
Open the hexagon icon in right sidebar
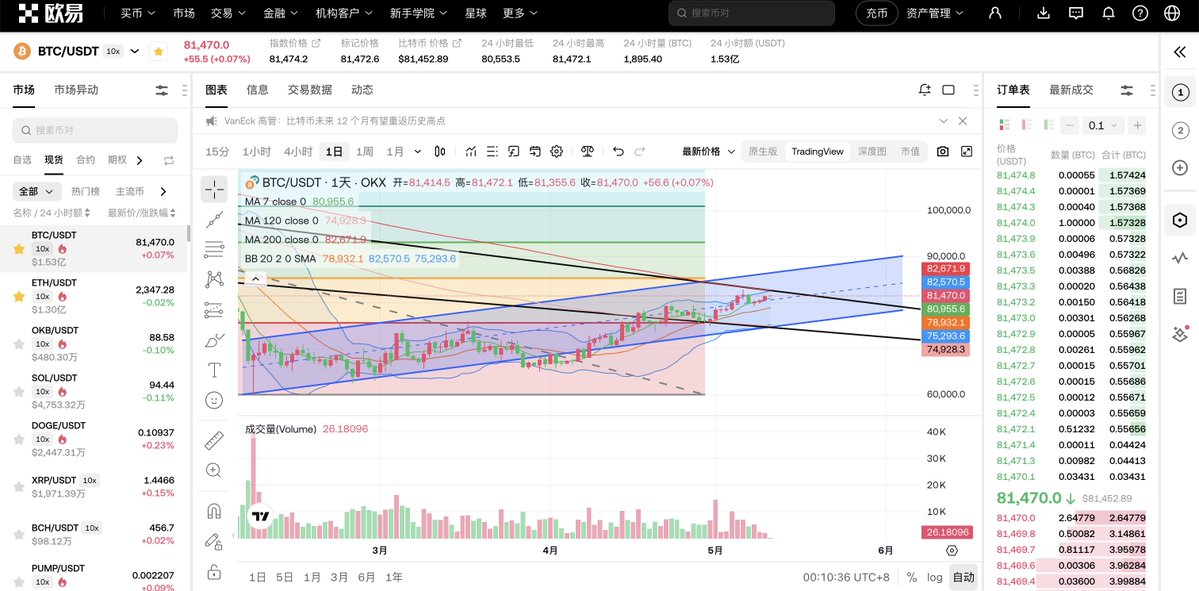1180,220
